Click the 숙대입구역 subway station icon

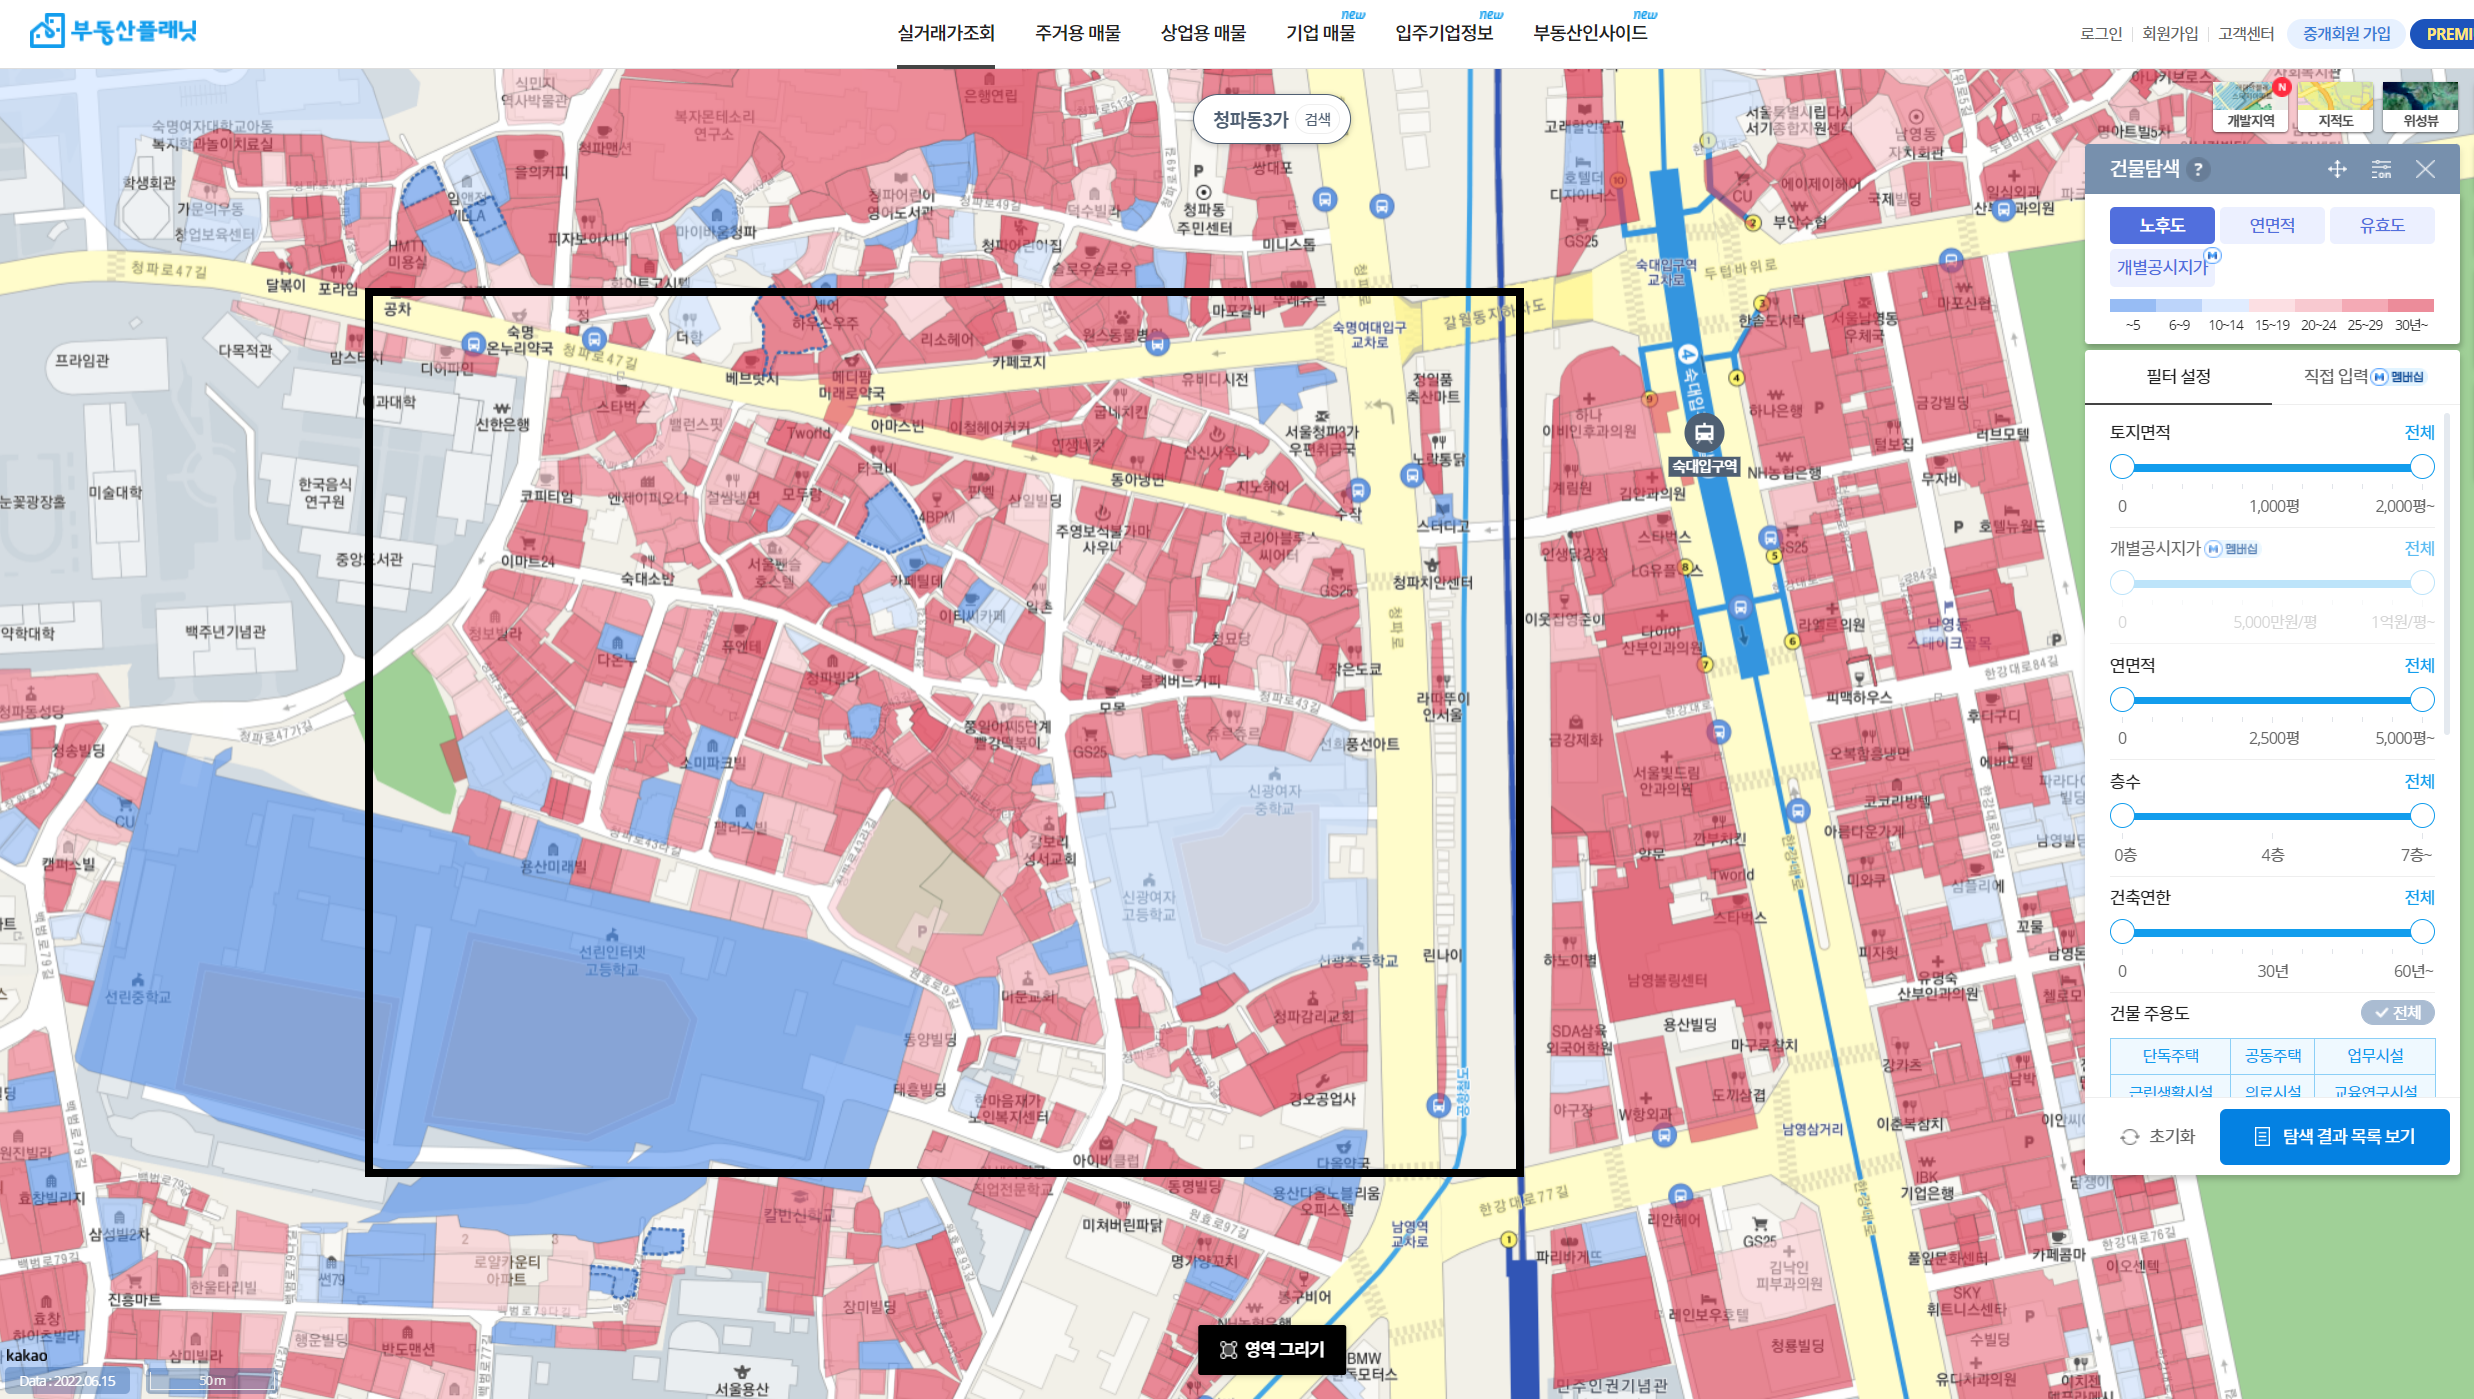click(1704, 433)
